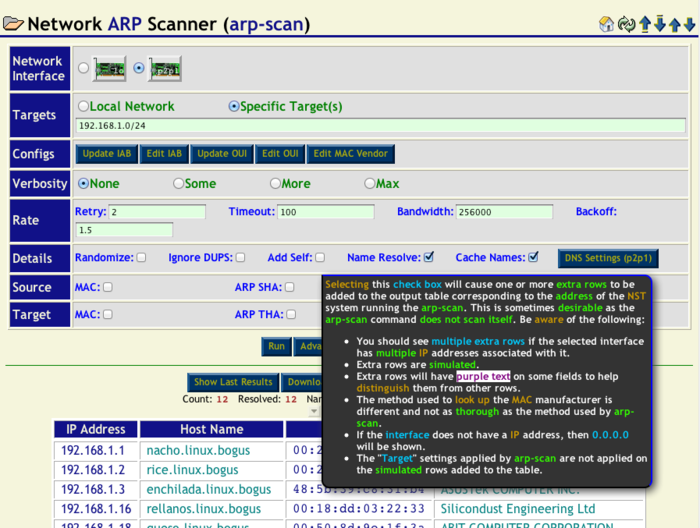The height and width of the screenshot is (528, 700).
Task: Toggle the Name Resolve checkbox
Action: pyautogui.click(x=428, y=257)
